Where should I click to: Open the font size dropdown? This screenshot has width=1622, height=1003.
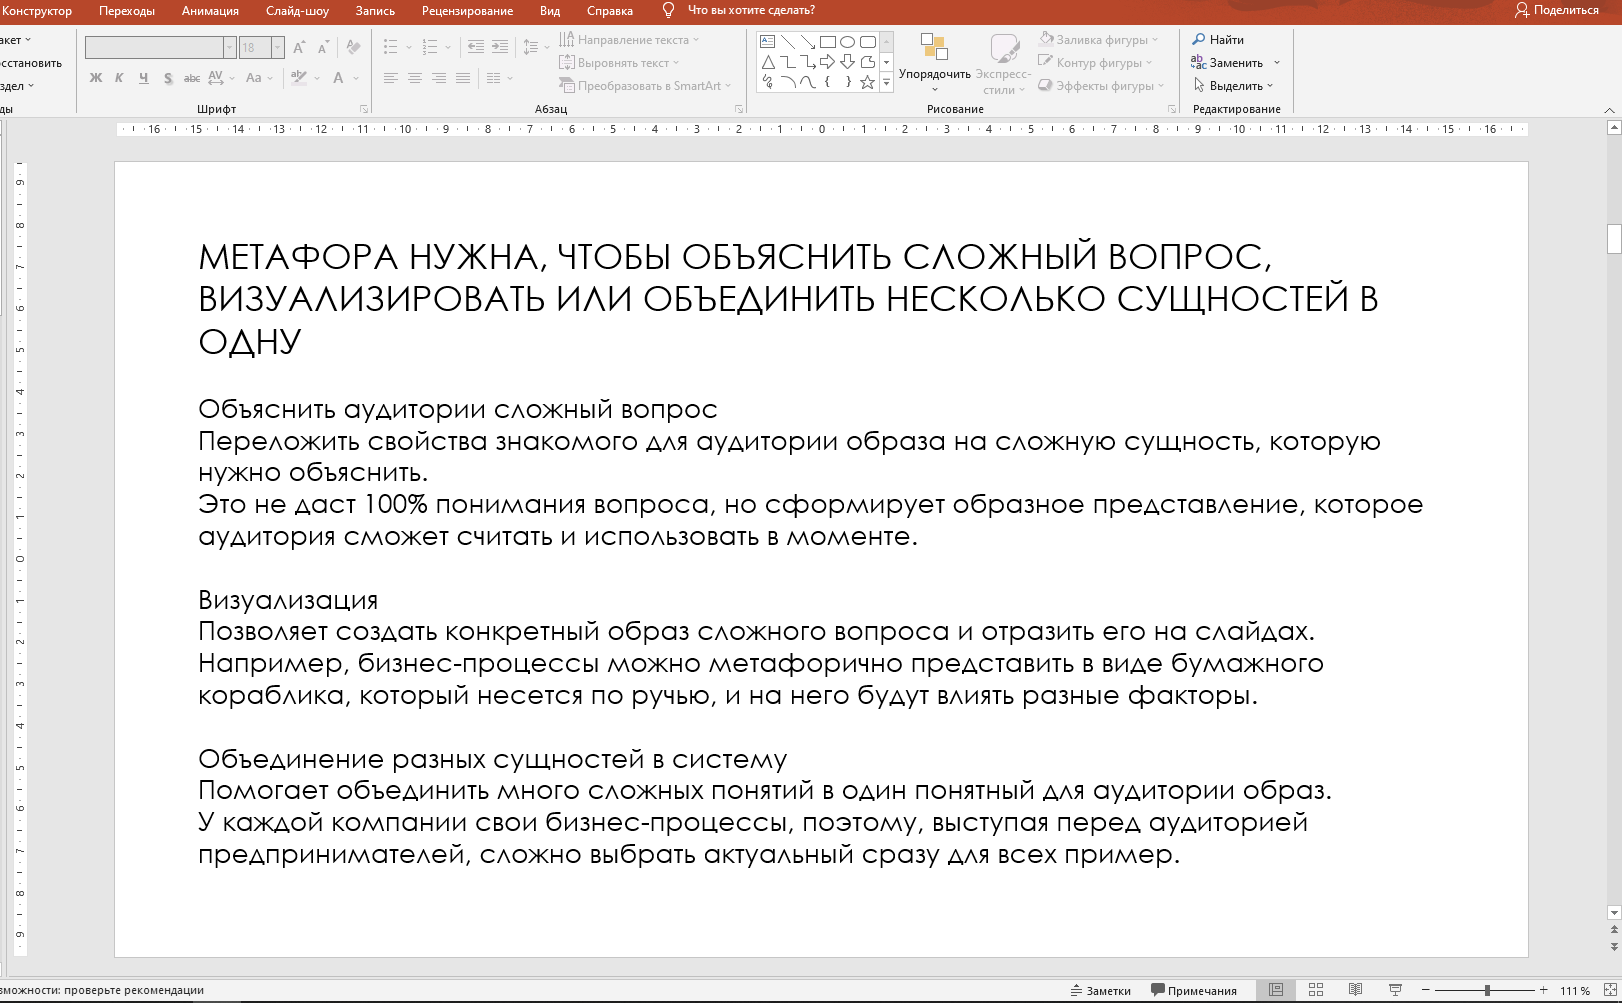pos(277,47)
